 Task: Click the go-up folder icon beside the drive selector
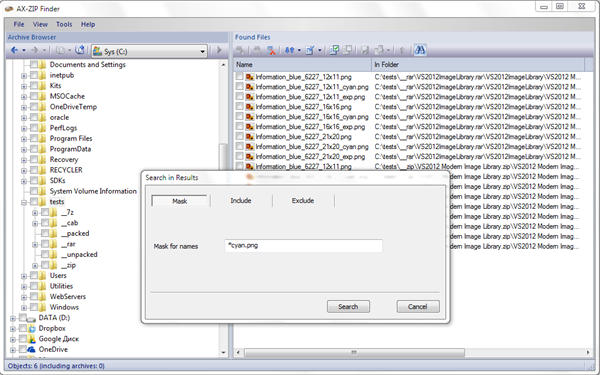(80, 50)
